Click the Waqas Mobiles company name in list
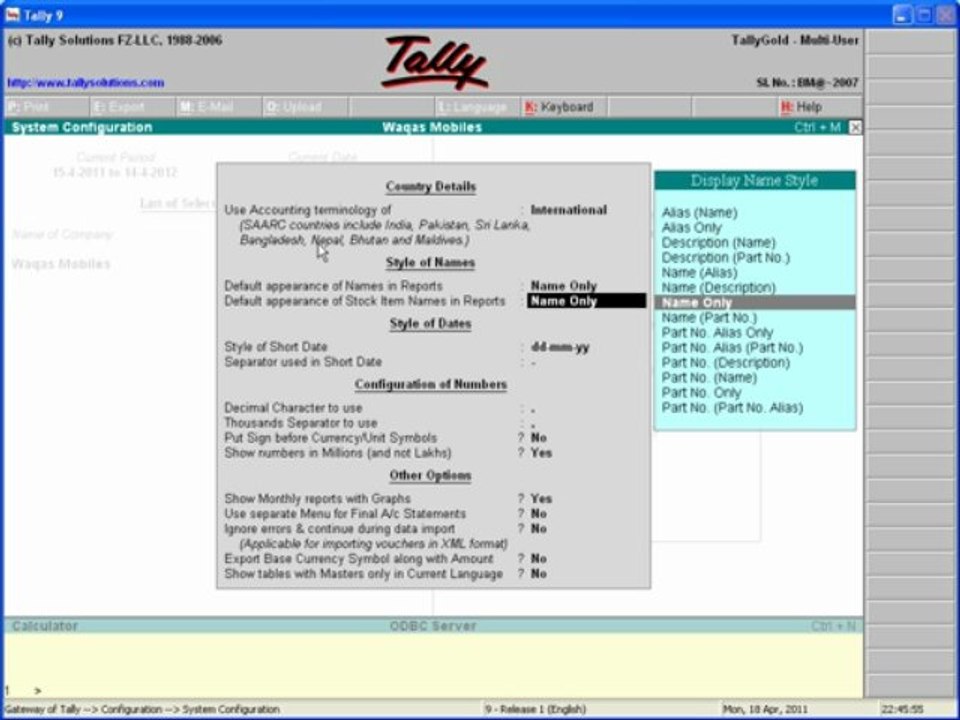 (x=61, y=264)
